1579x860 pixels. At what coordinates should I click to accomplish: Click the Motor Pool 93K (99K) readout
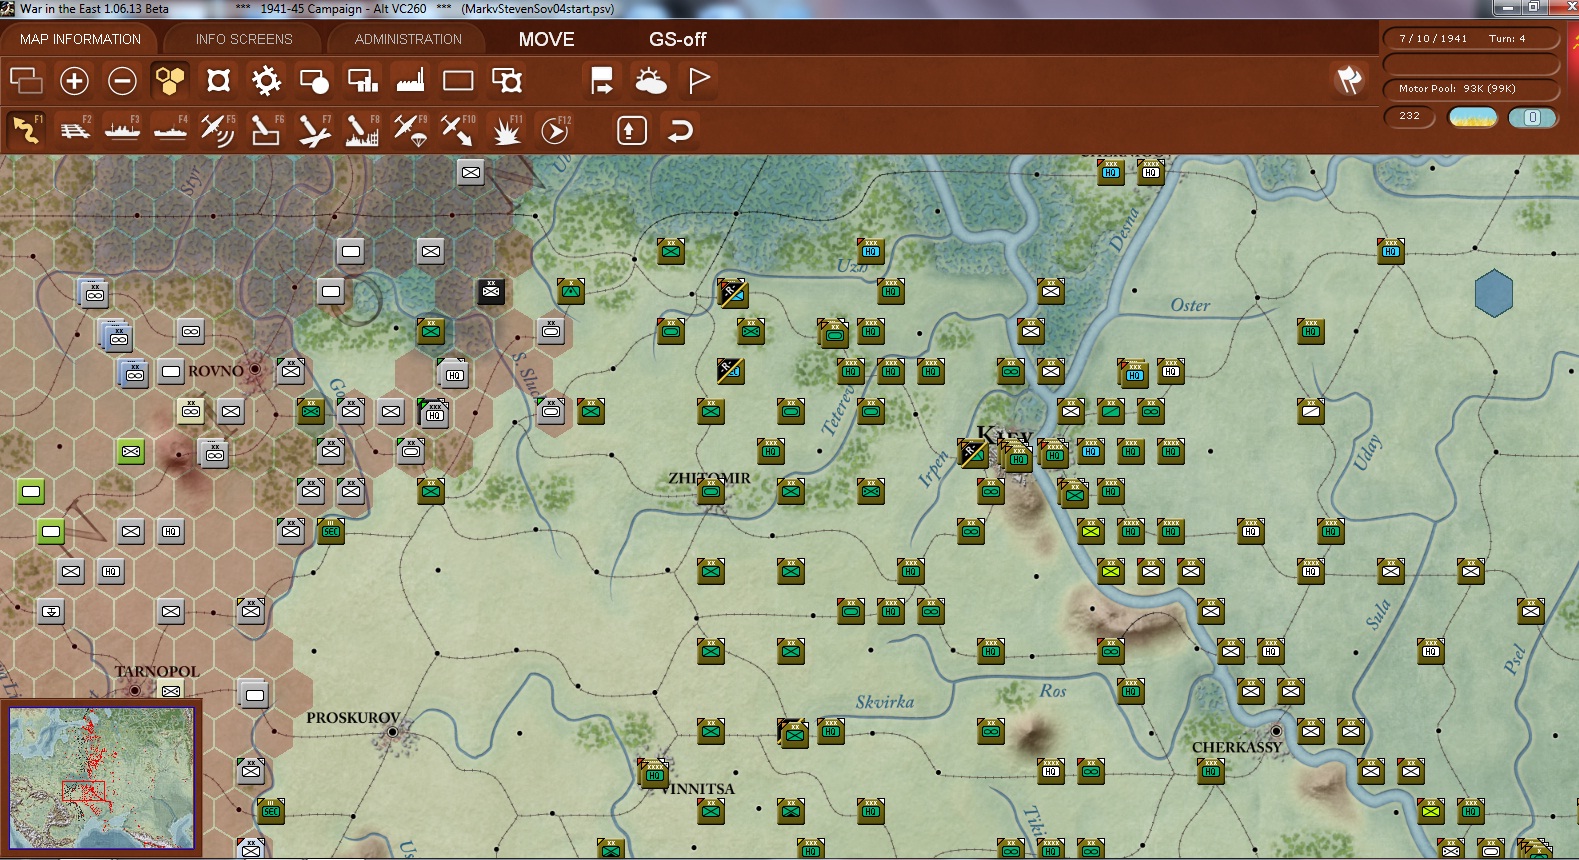point(1470,88)
